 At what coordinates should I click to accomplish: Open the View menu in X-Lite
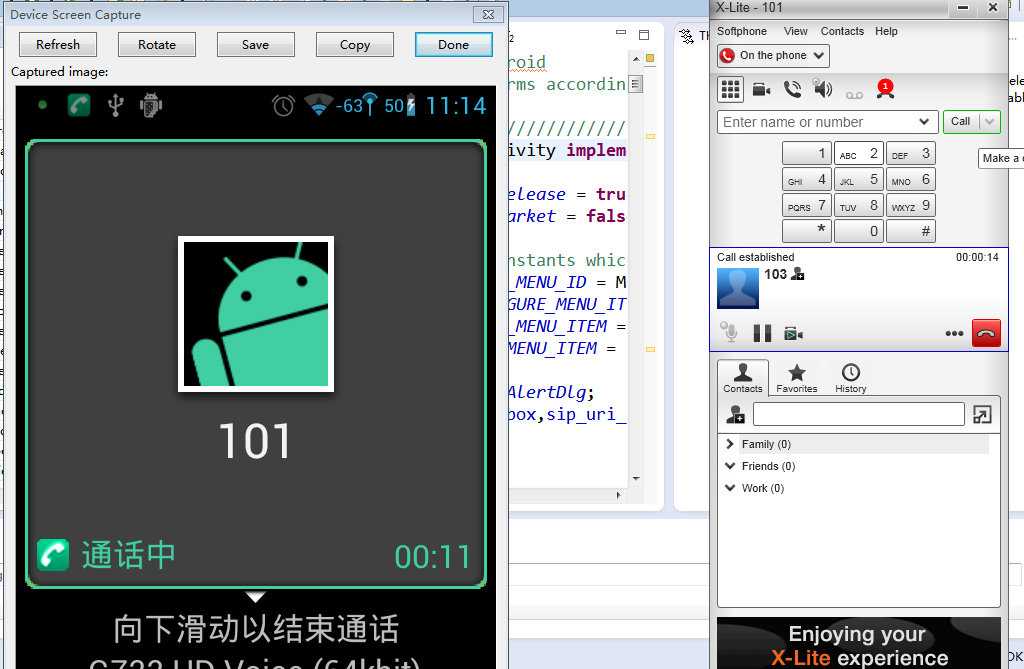795,31
